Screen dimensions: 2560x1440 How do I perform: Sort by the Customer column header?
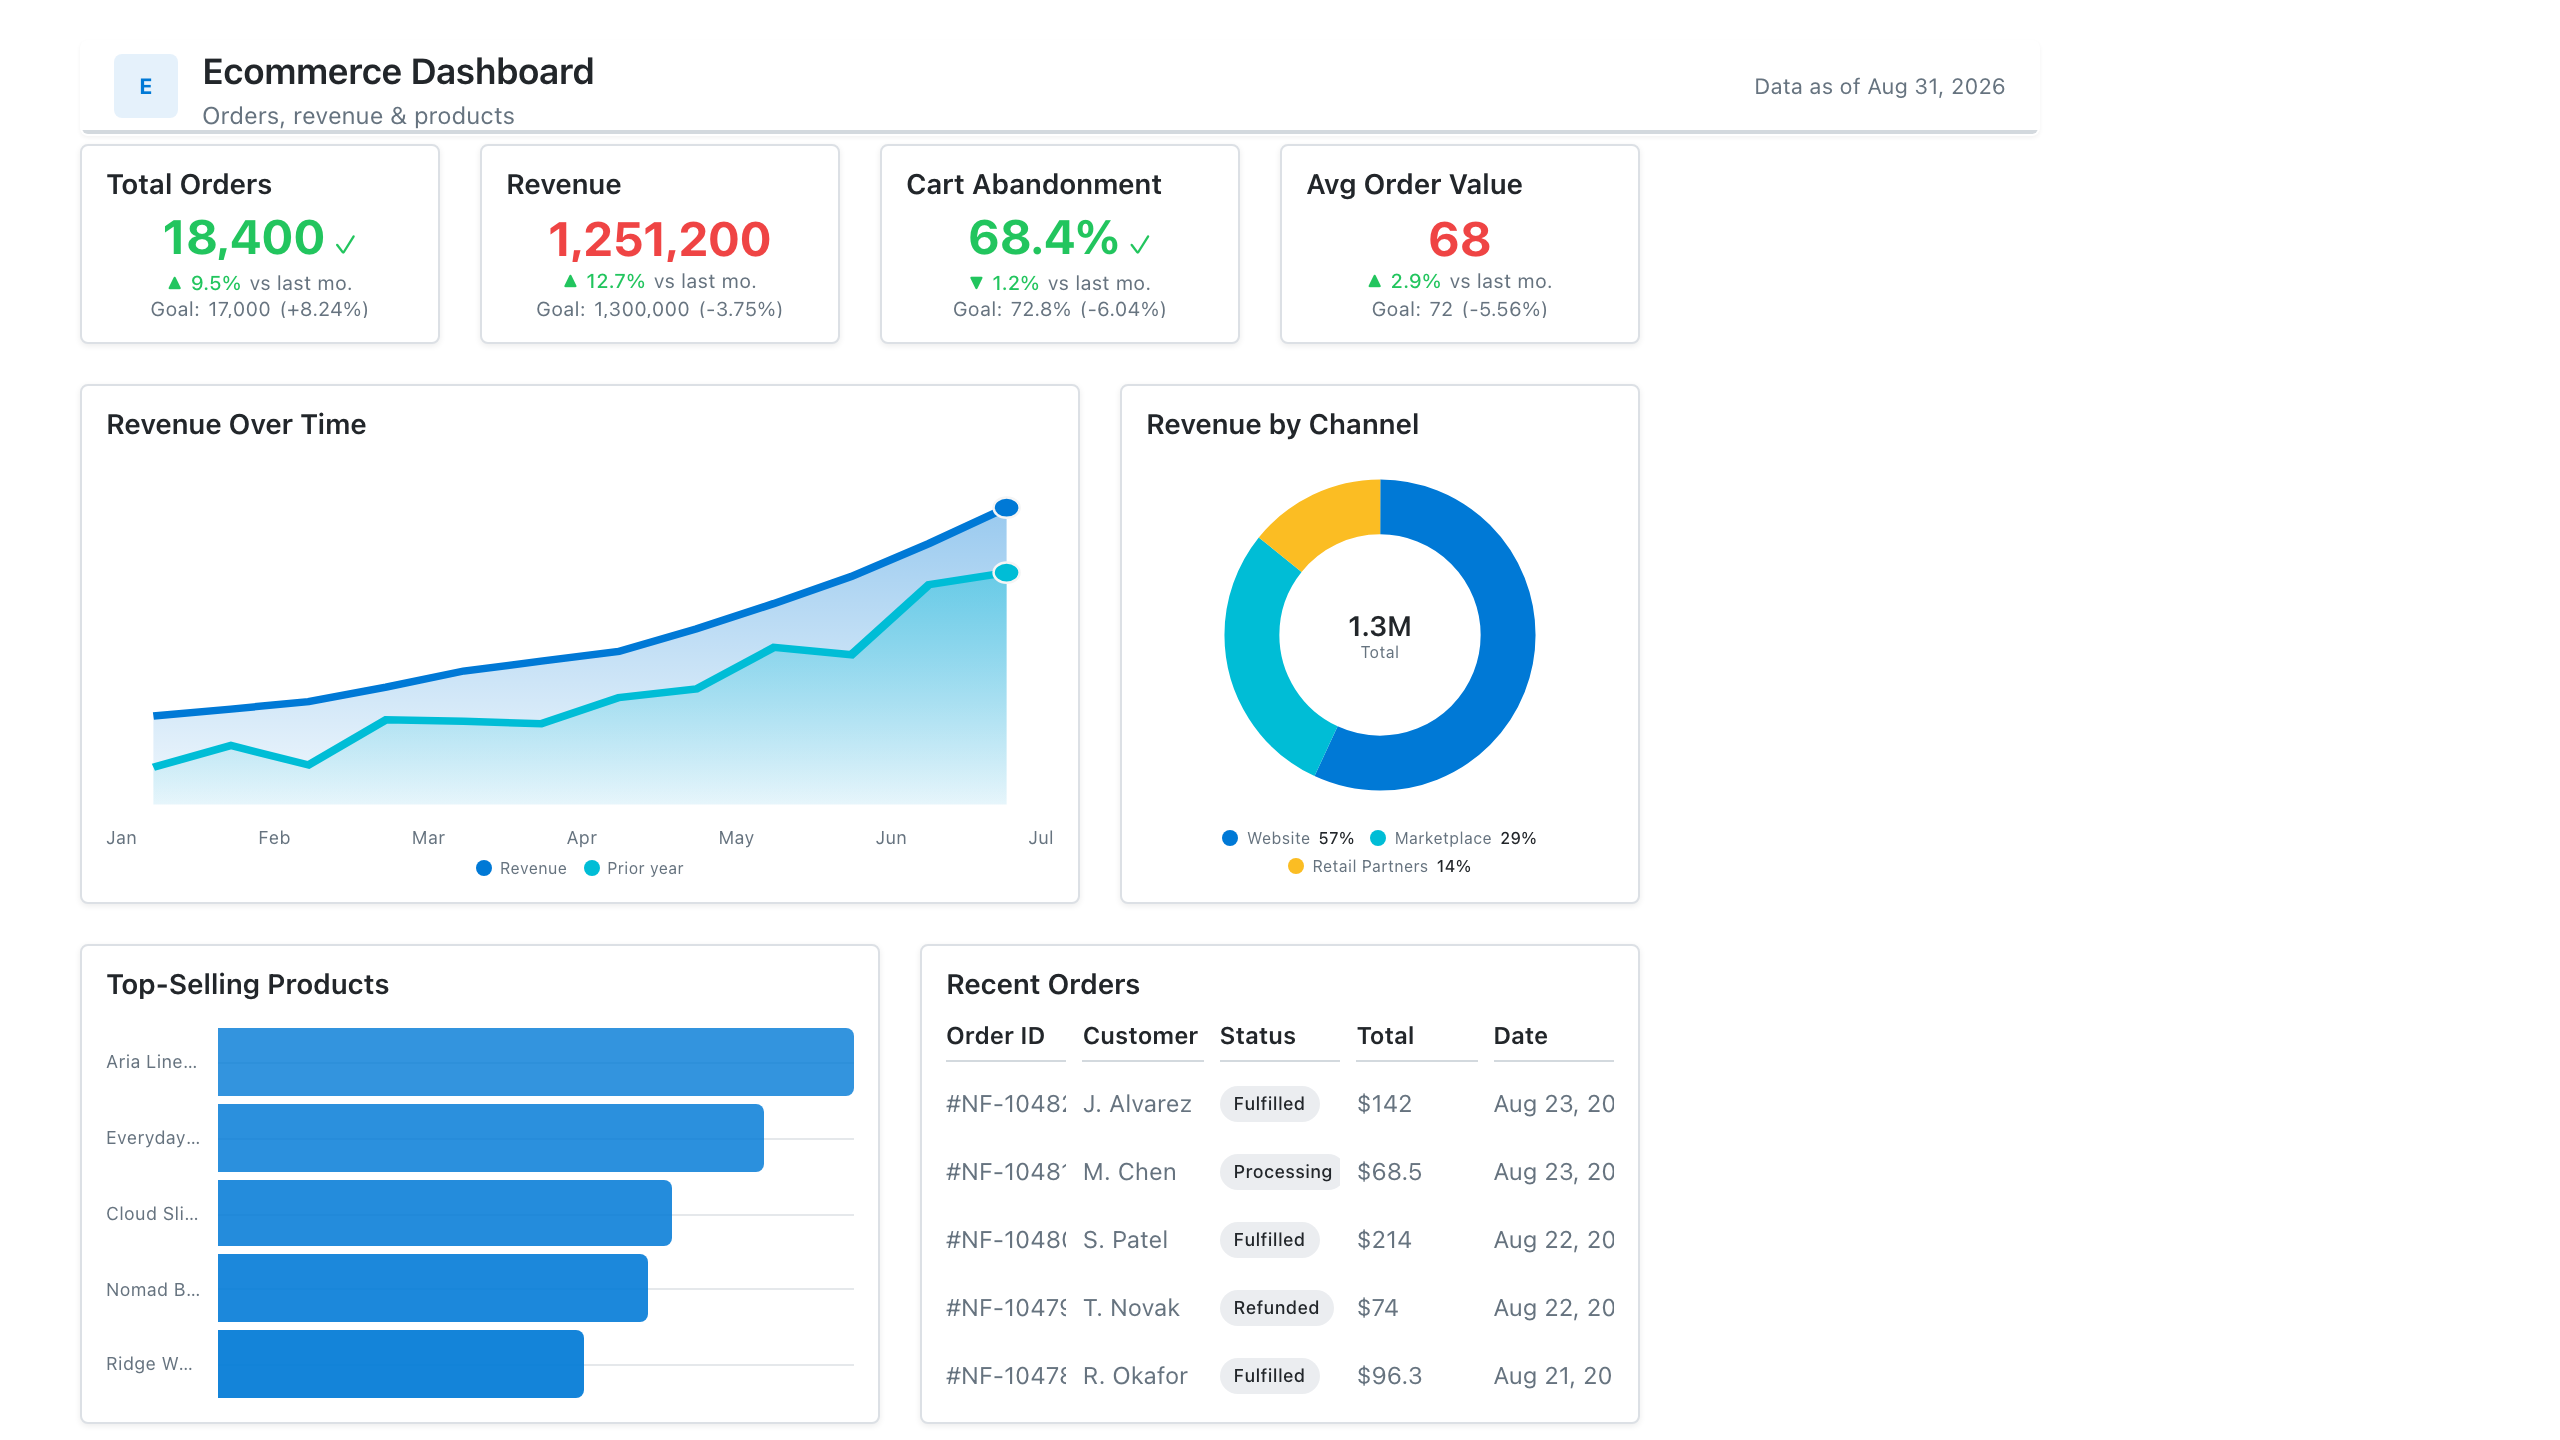coord(1140,1036)
